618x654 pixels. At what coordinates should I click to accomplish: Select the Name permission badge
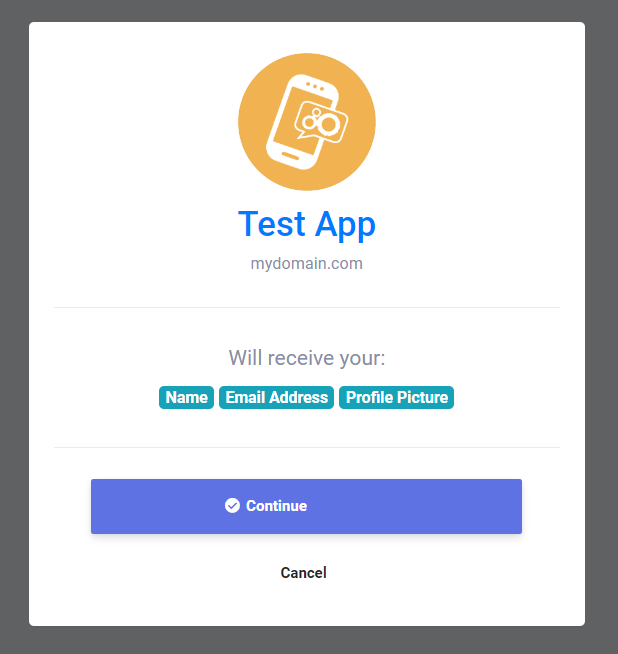(186, 397)
